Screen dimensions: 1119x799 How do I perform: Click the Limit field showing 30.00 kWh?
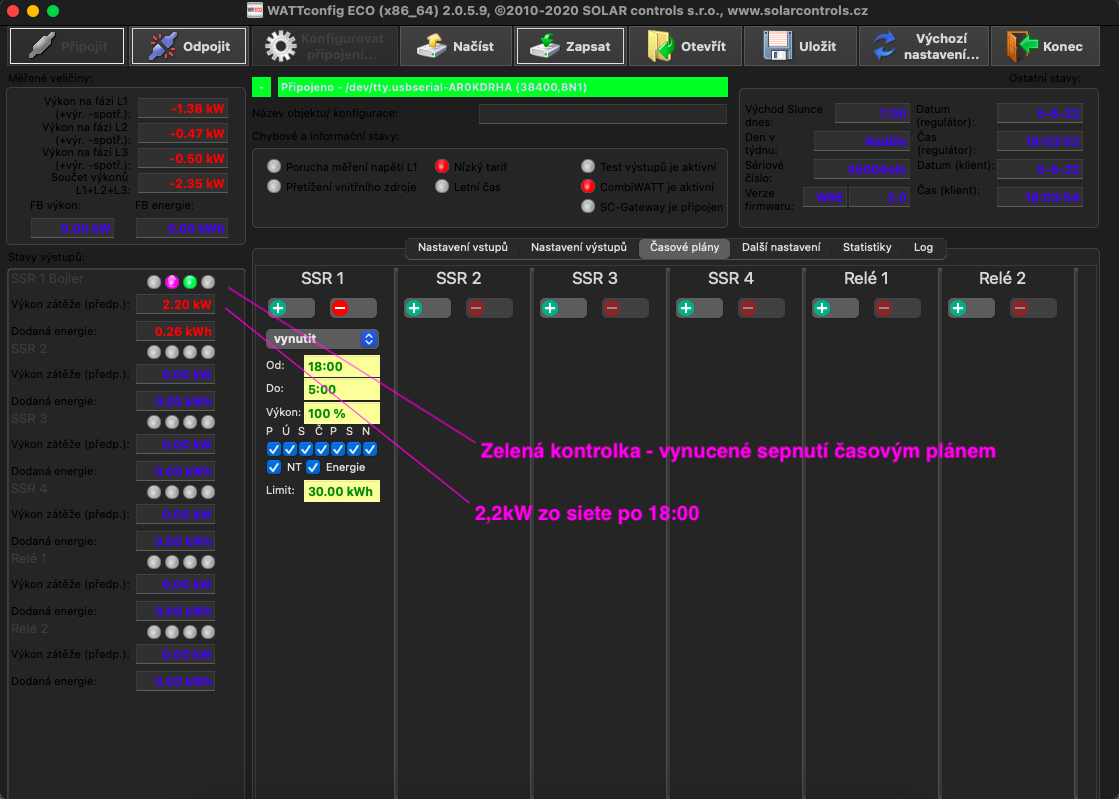tap(341, 491)
